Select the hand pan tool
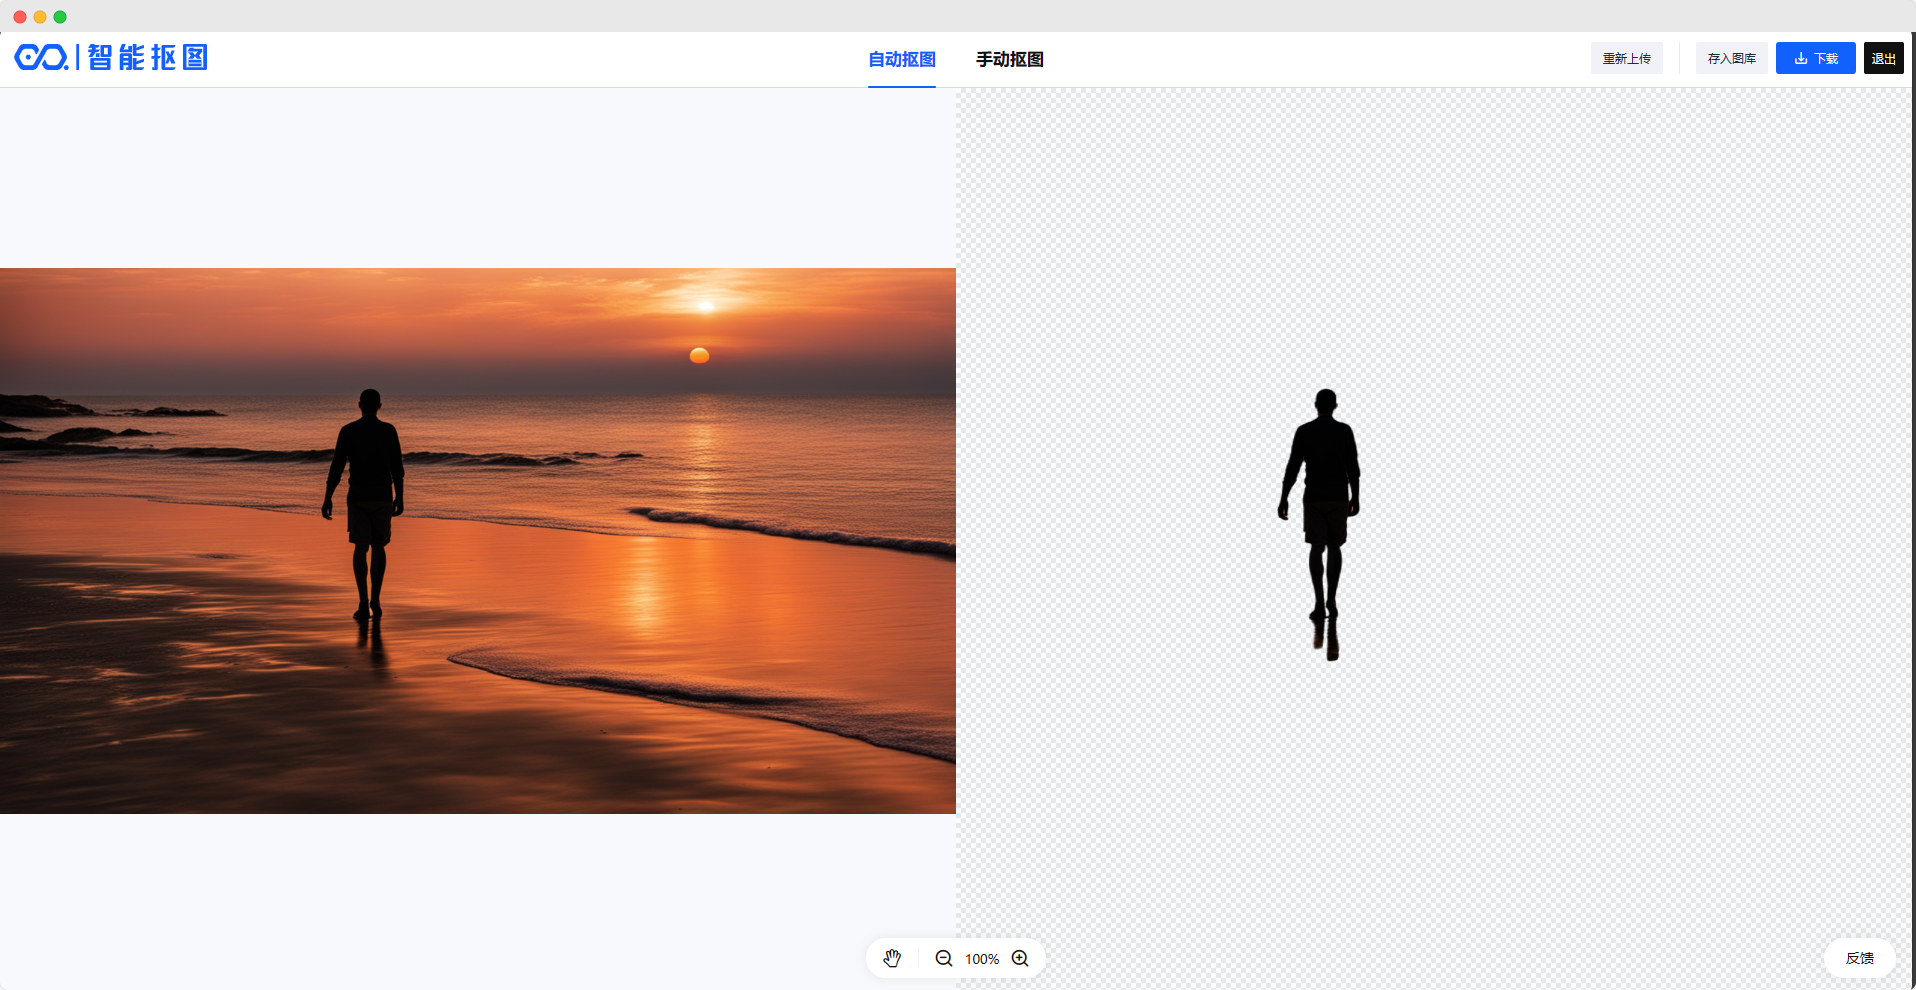This screenshot has height=990, width=1916. click(x=892, y=958)
